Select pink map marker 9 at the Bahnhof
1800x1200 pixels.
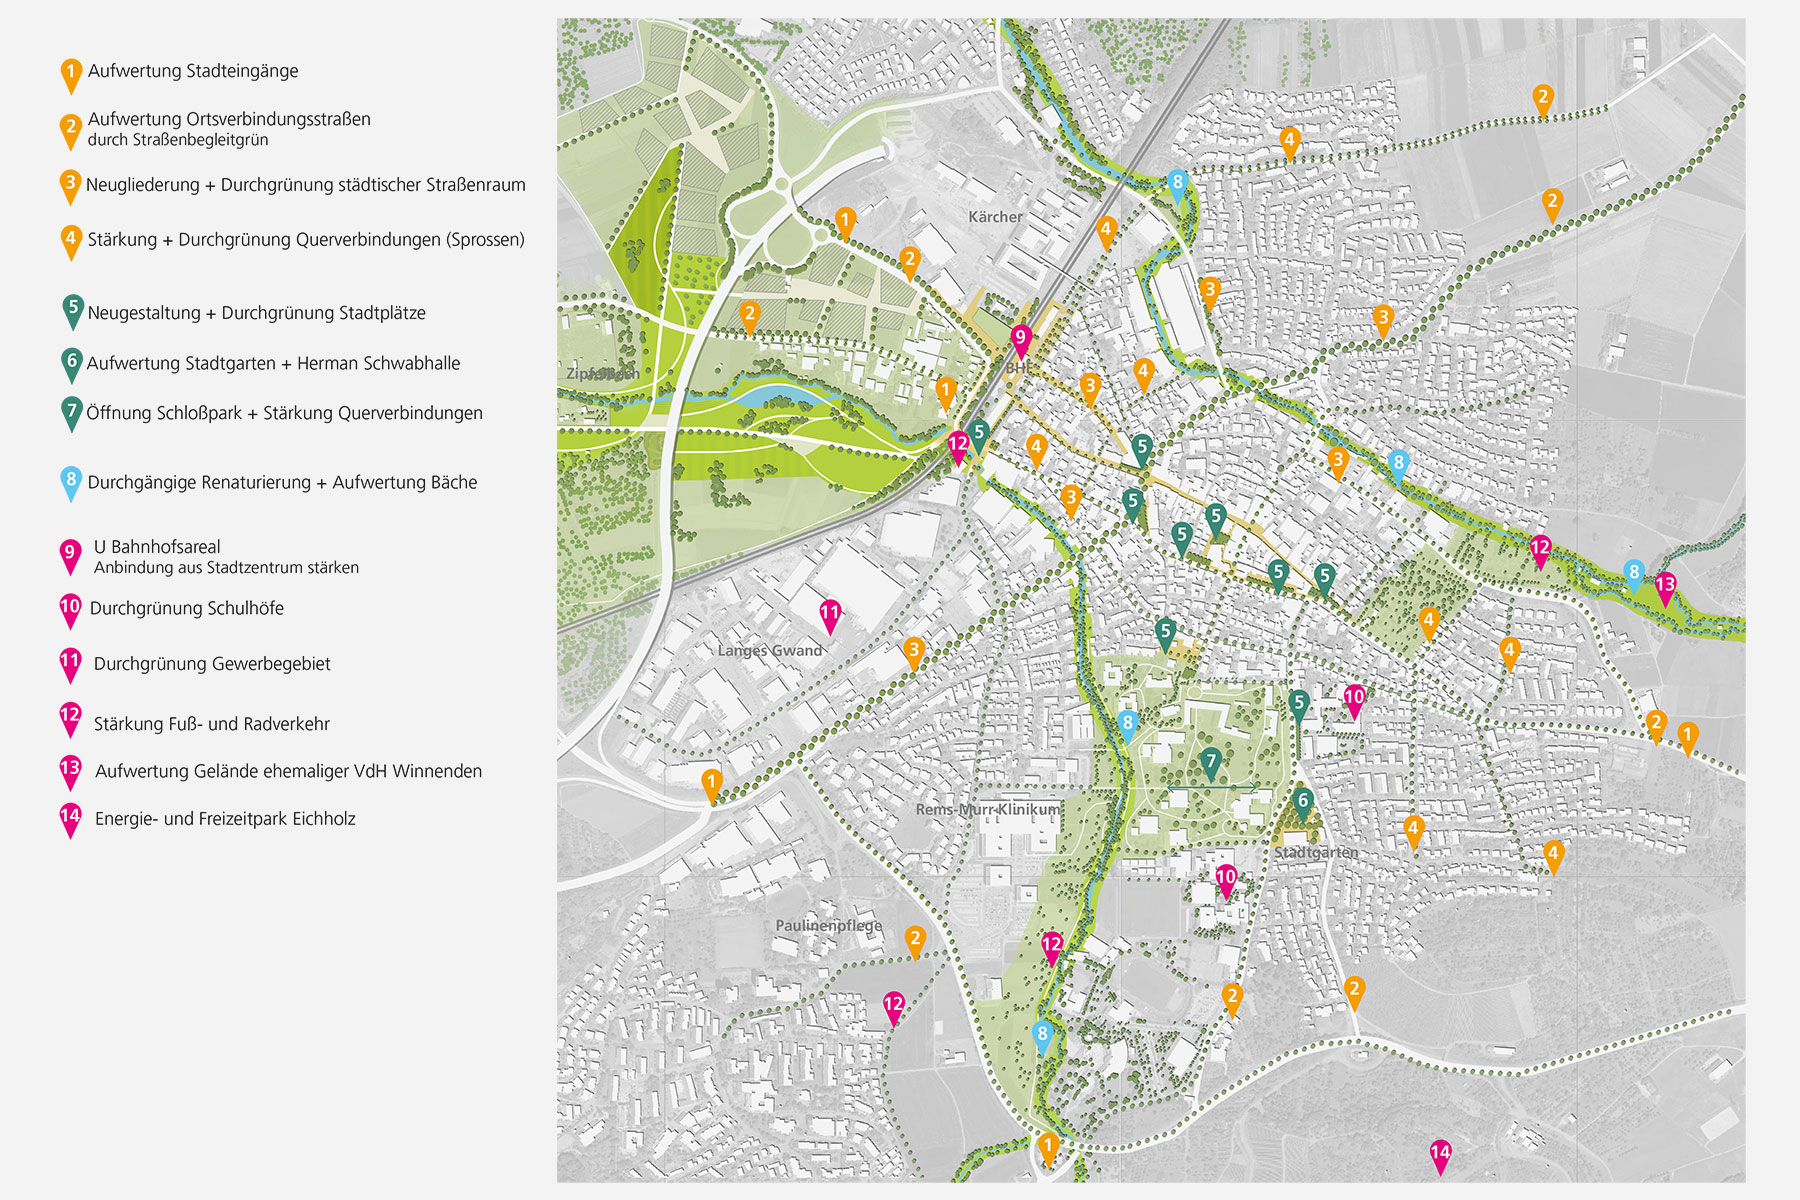pyautogui.click(x=1020, y=339)
